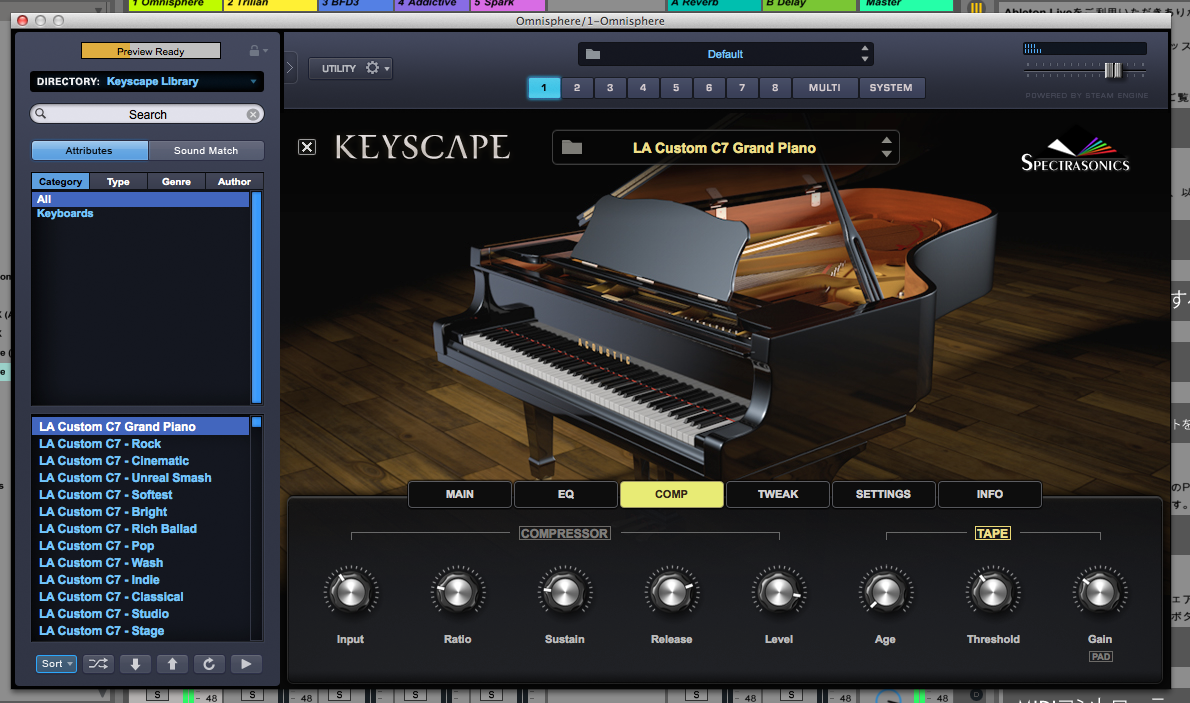1190x703 pixels.
Task: Click the lock icon beside Preview Ready
Action: [x=254, y=51]
